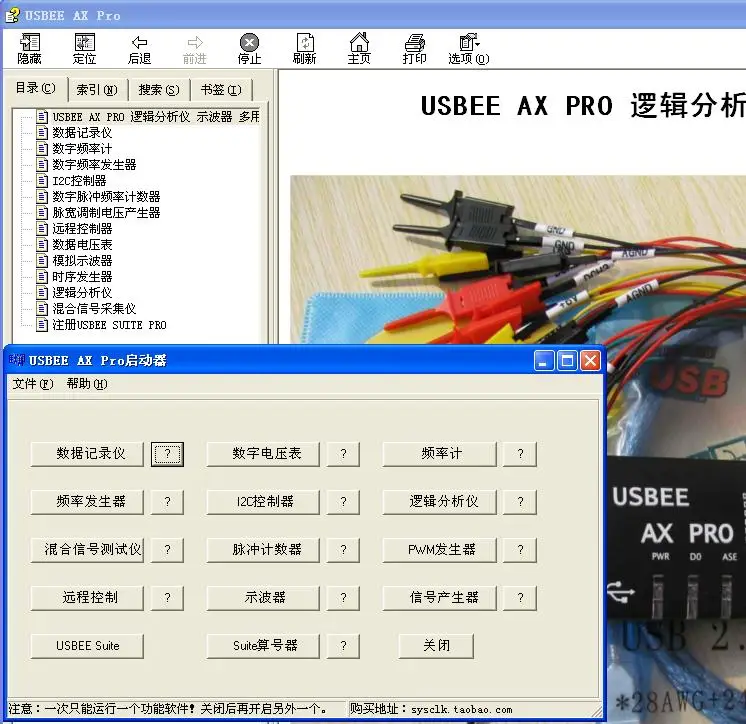This screenshot has height=724, width=746.
Task: Click the ? help button beside 频率发生器
Action: 167,502
